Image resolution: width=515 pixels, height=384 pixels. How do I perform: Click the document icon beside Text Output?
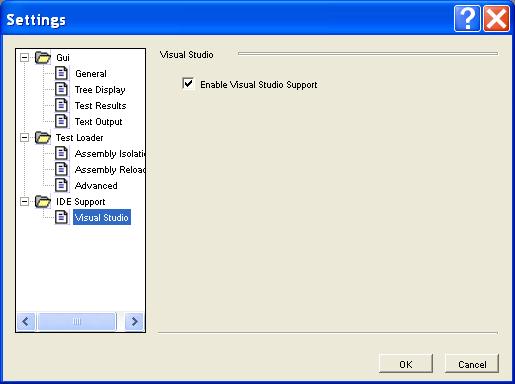click(x=61, y=121)
